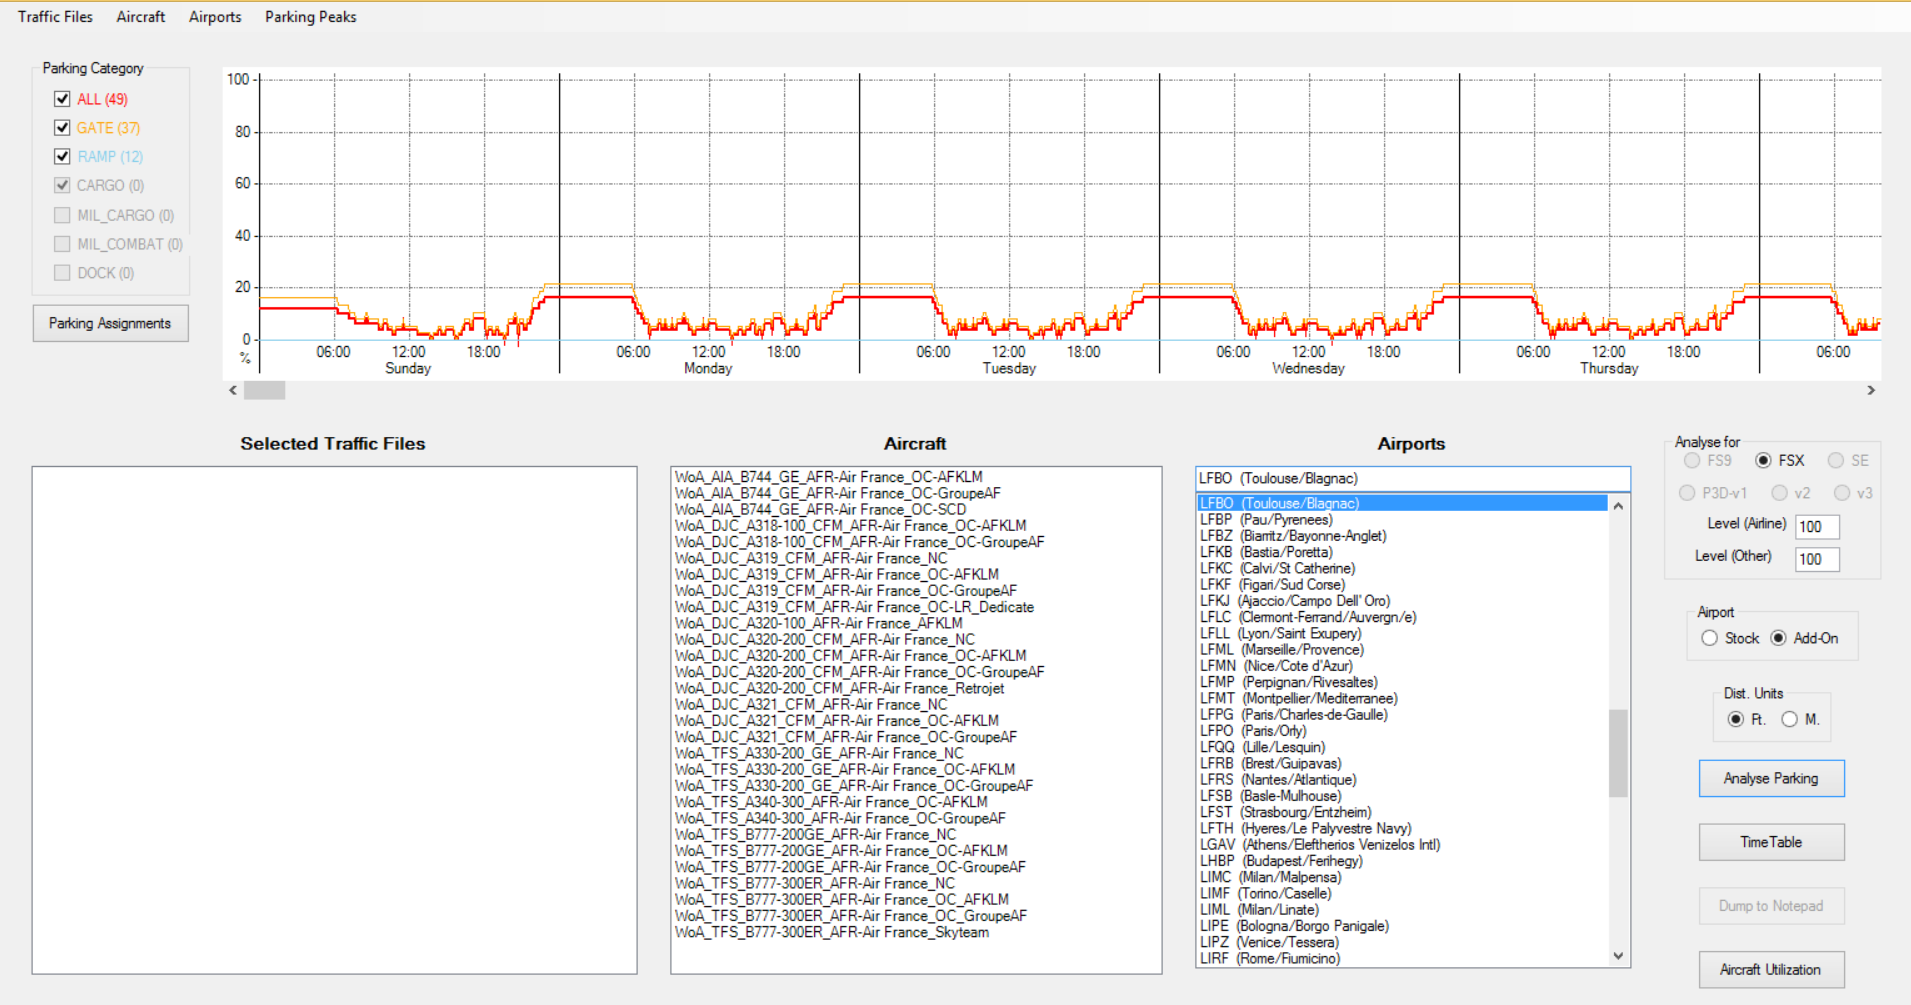Select the v3 radio button
Viewport: 1911px width, 1005px height.
(1842, 493)
